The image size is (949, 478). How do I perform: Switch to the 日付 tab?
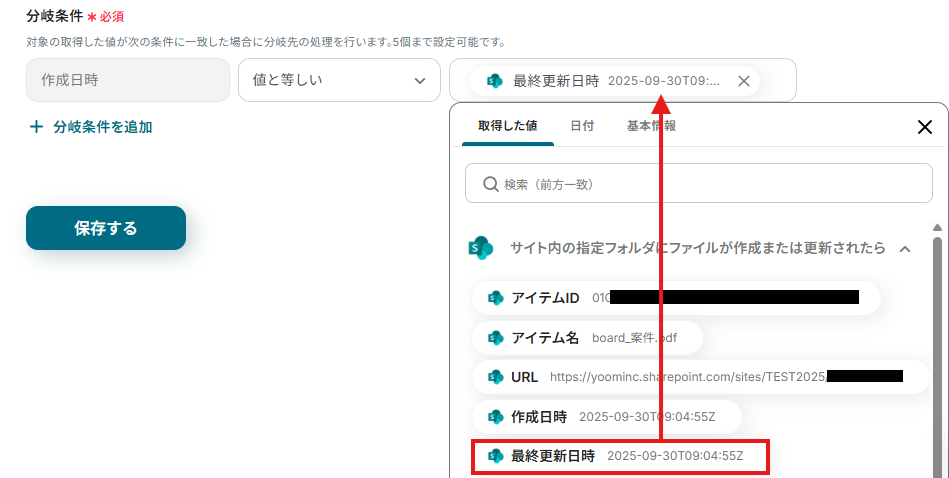[x=582, y=126]
